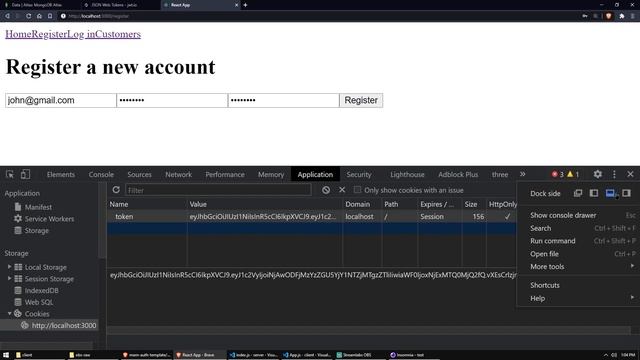Switch to the Performance tab
Viewport: 640px width, 360px height.
pyautogui.click(x=225, y=174)
